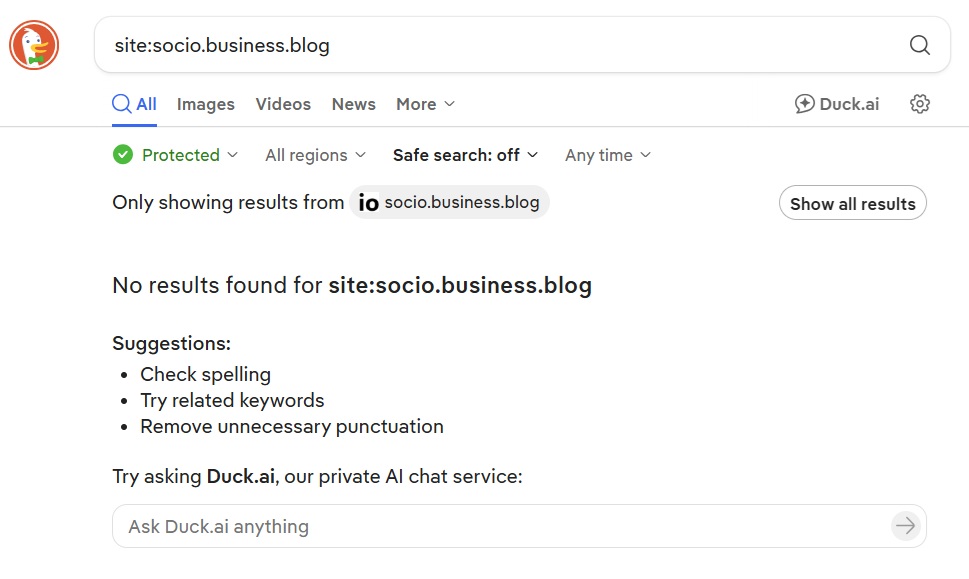This screenshot has width=969, height=579.
Task: Go to the News tab
Action: tap(353, 104)
